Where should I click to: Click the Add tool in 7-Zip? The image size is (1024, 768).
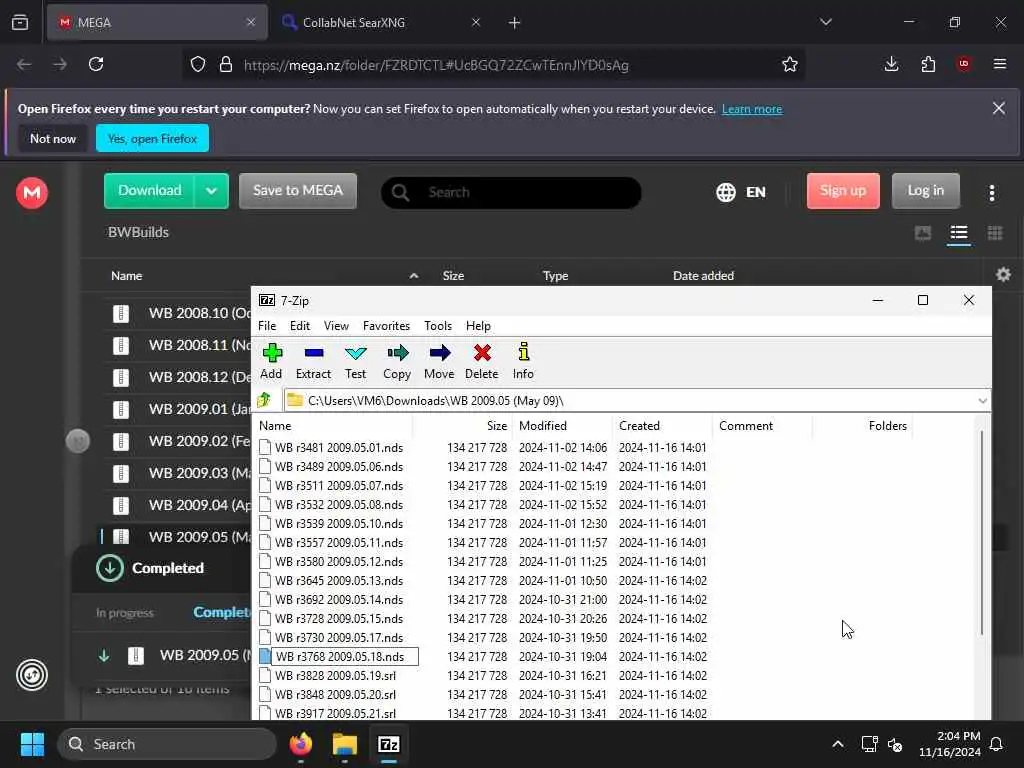[271, 361]
